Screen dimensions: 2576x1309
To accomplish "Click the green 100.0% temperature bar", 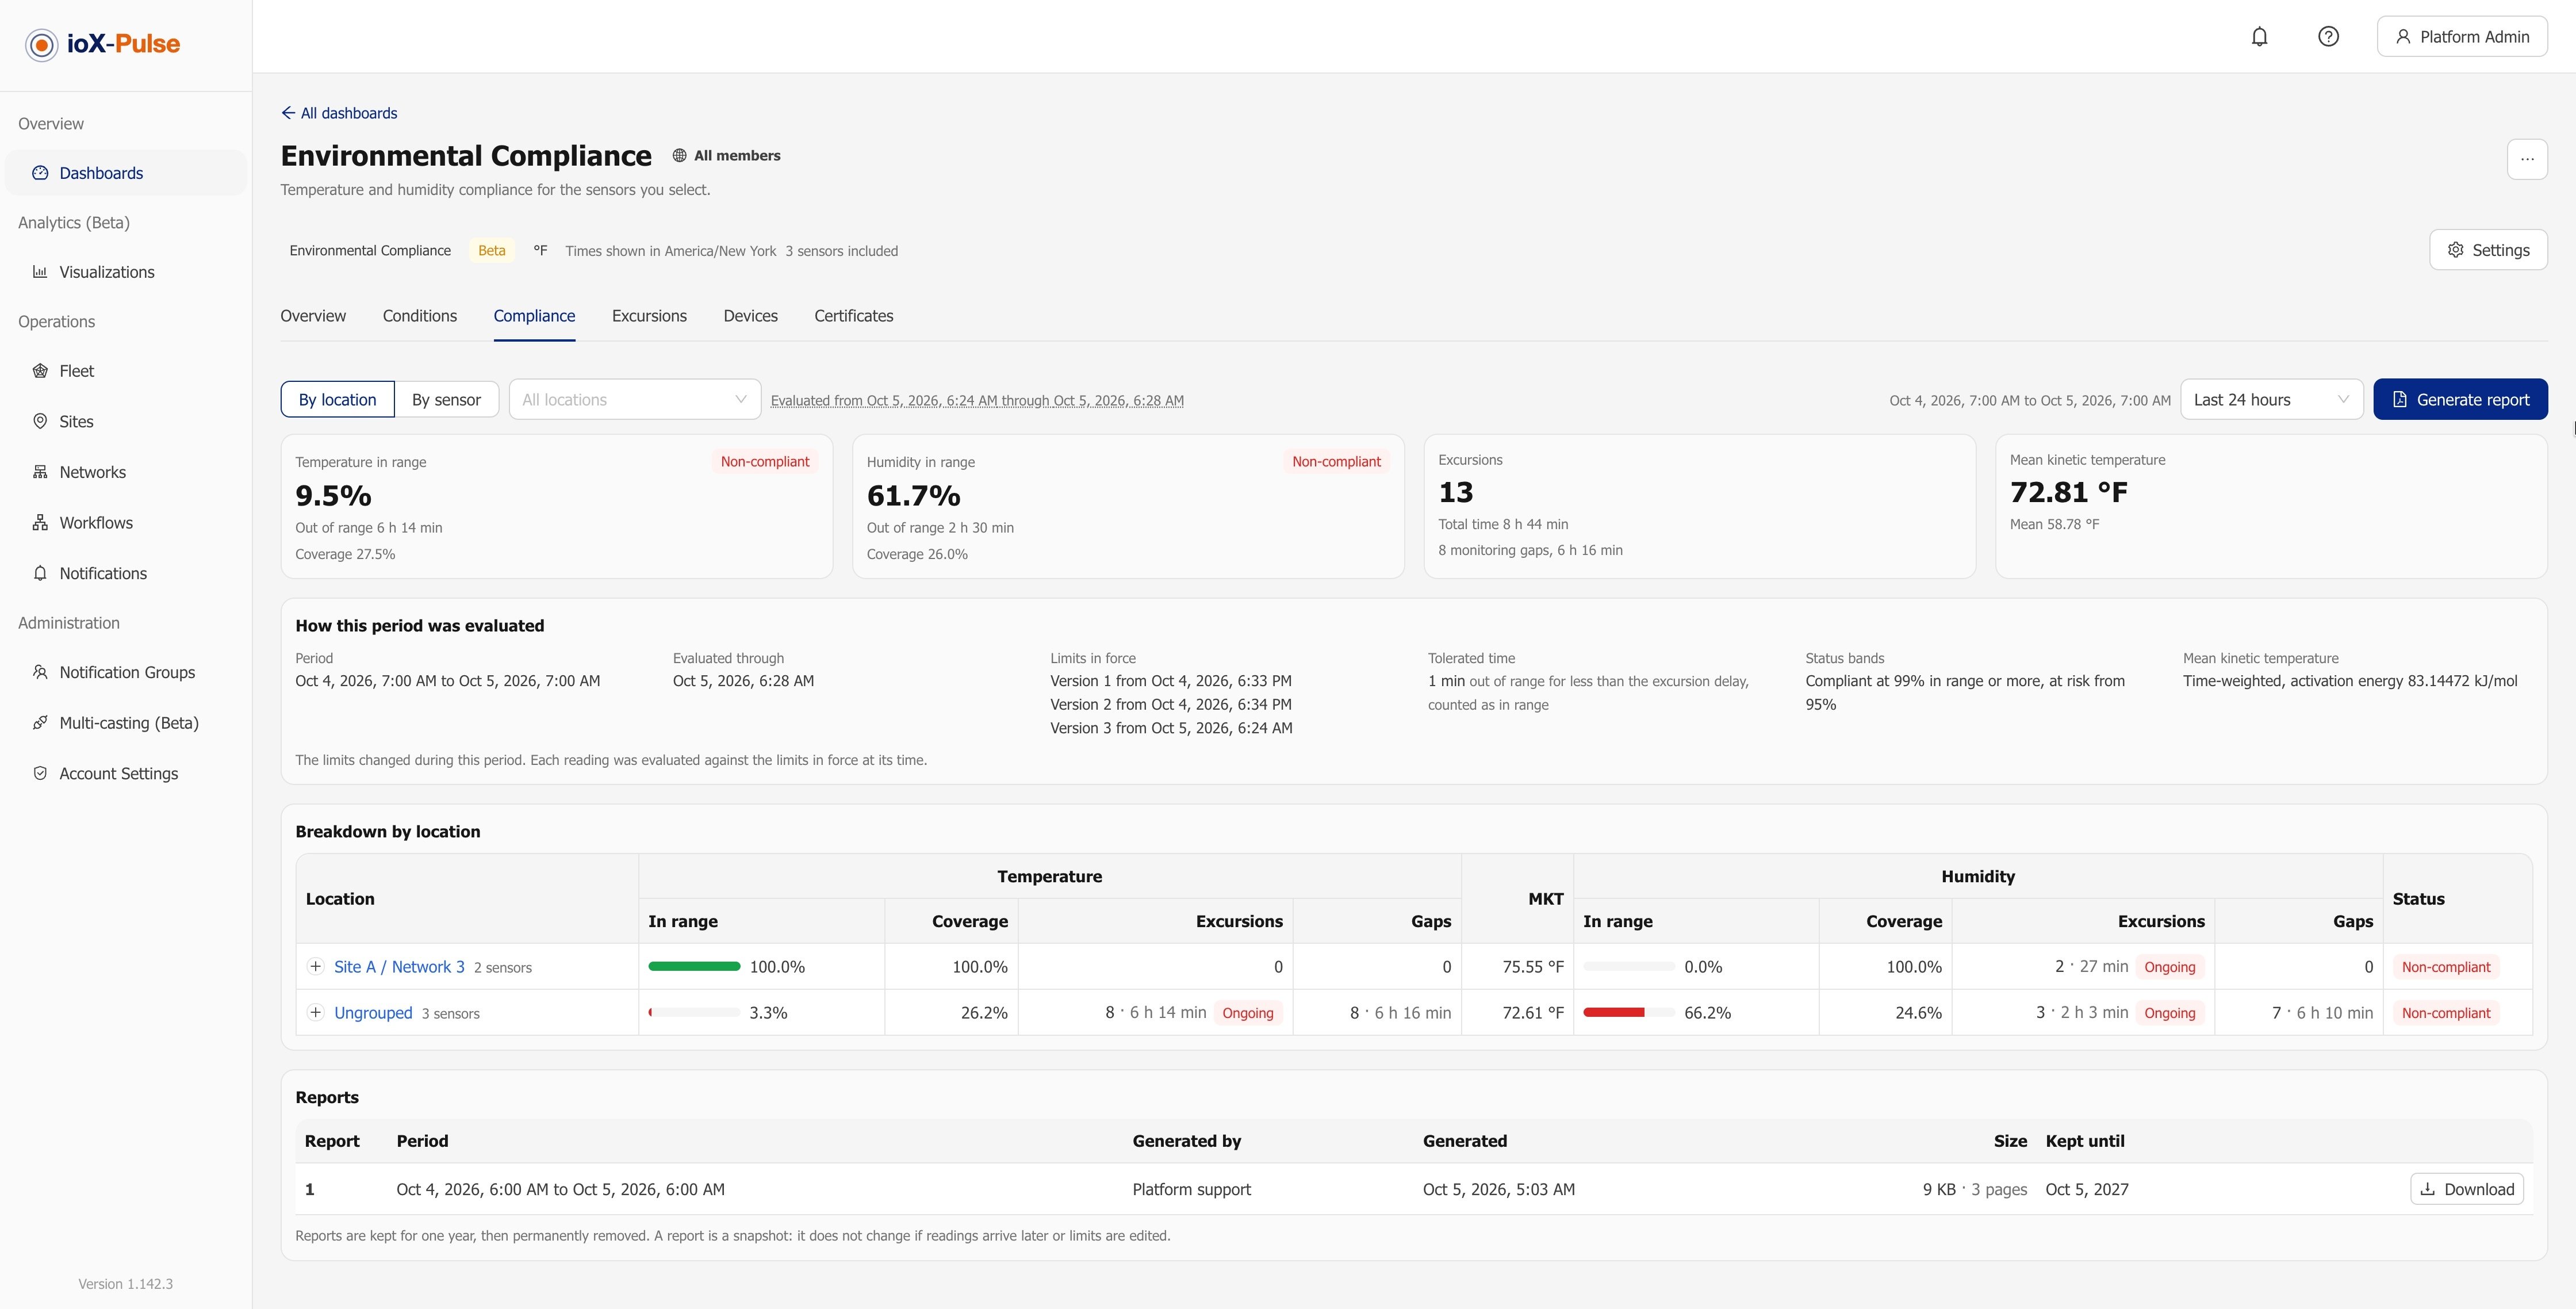I will pos(694,967).
